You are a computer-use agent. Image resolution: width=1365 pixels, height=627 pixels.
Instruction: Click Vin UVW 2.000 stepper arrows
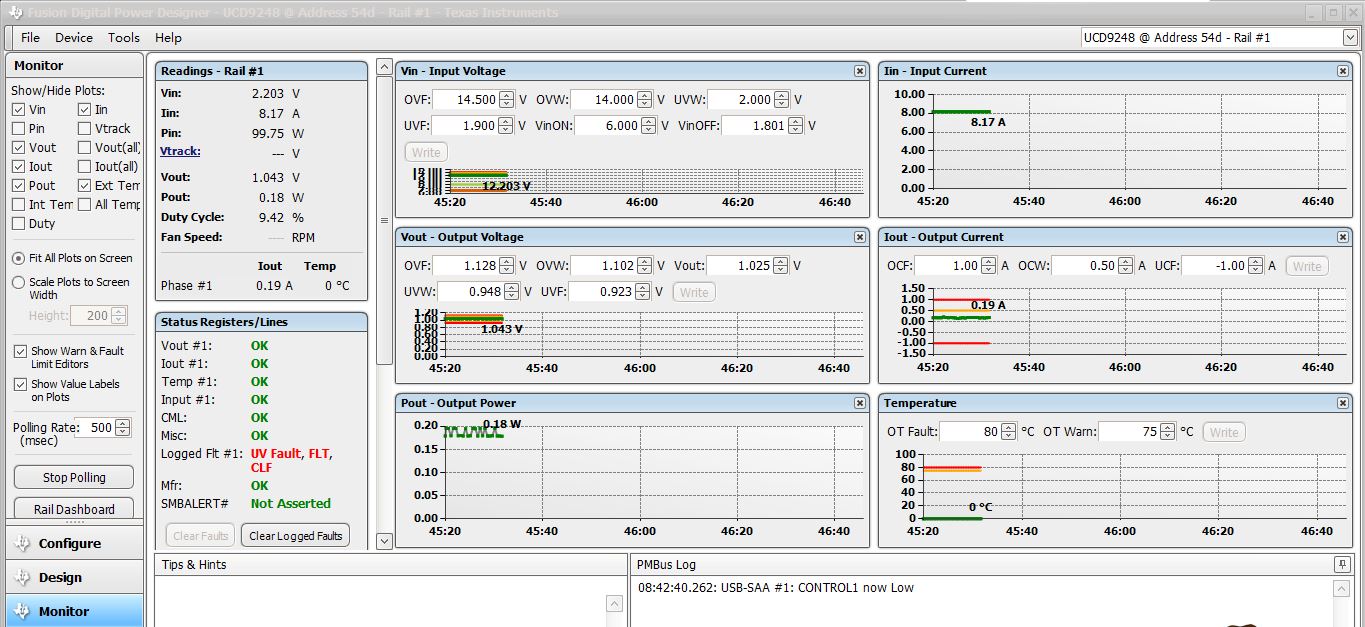click(781, 100)
